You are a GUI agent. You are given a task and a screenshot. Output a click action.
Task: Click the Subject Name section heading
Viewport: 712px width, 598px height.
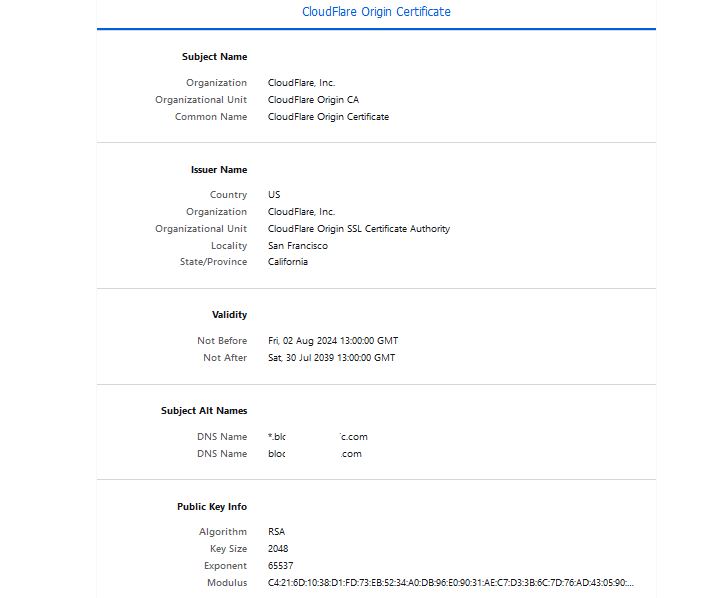[214, 57]
